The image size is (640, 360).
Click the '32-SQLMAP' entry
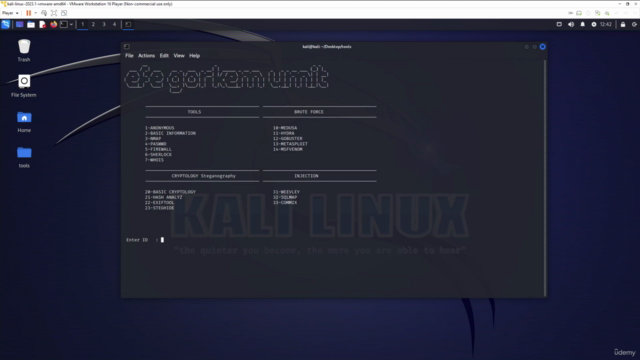click(x=285, y=197)
